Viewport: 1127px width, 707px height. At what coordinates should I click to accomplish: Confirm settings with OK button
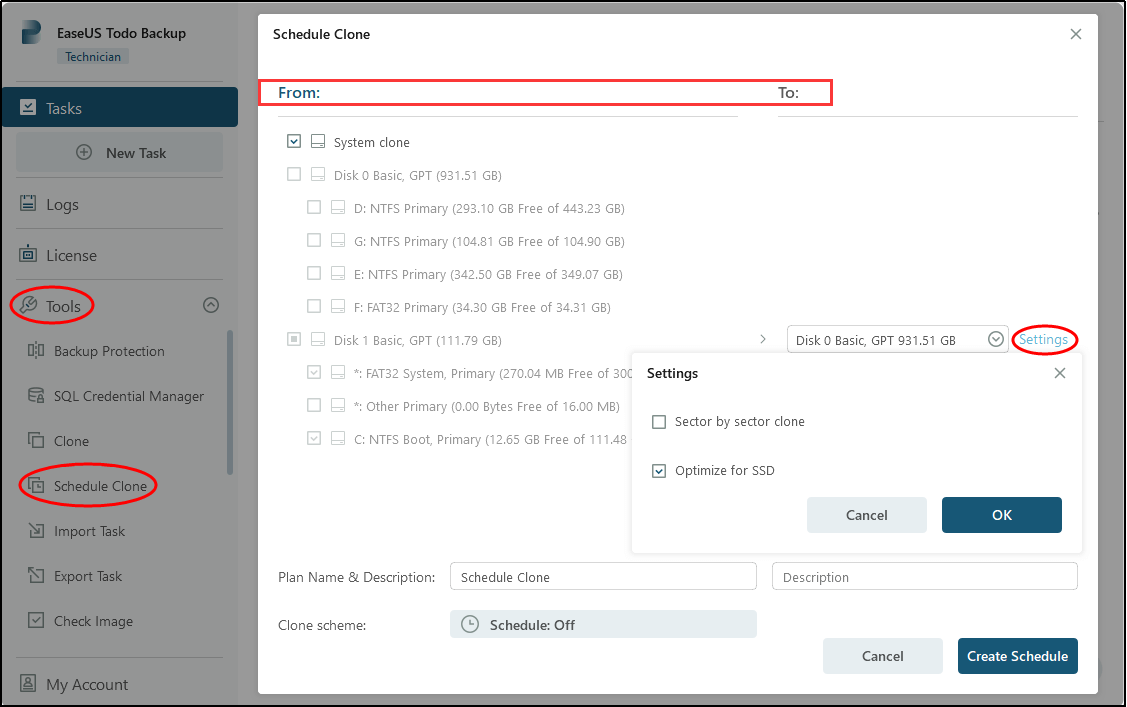tap(1002, 515)
